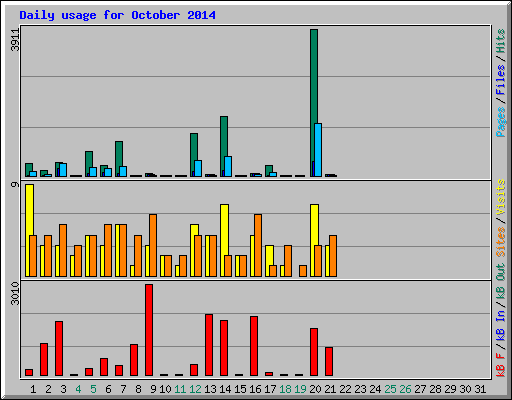Select the green hits bar on day 12
Screen dimensions: 512x400
(x=194, y=155)
